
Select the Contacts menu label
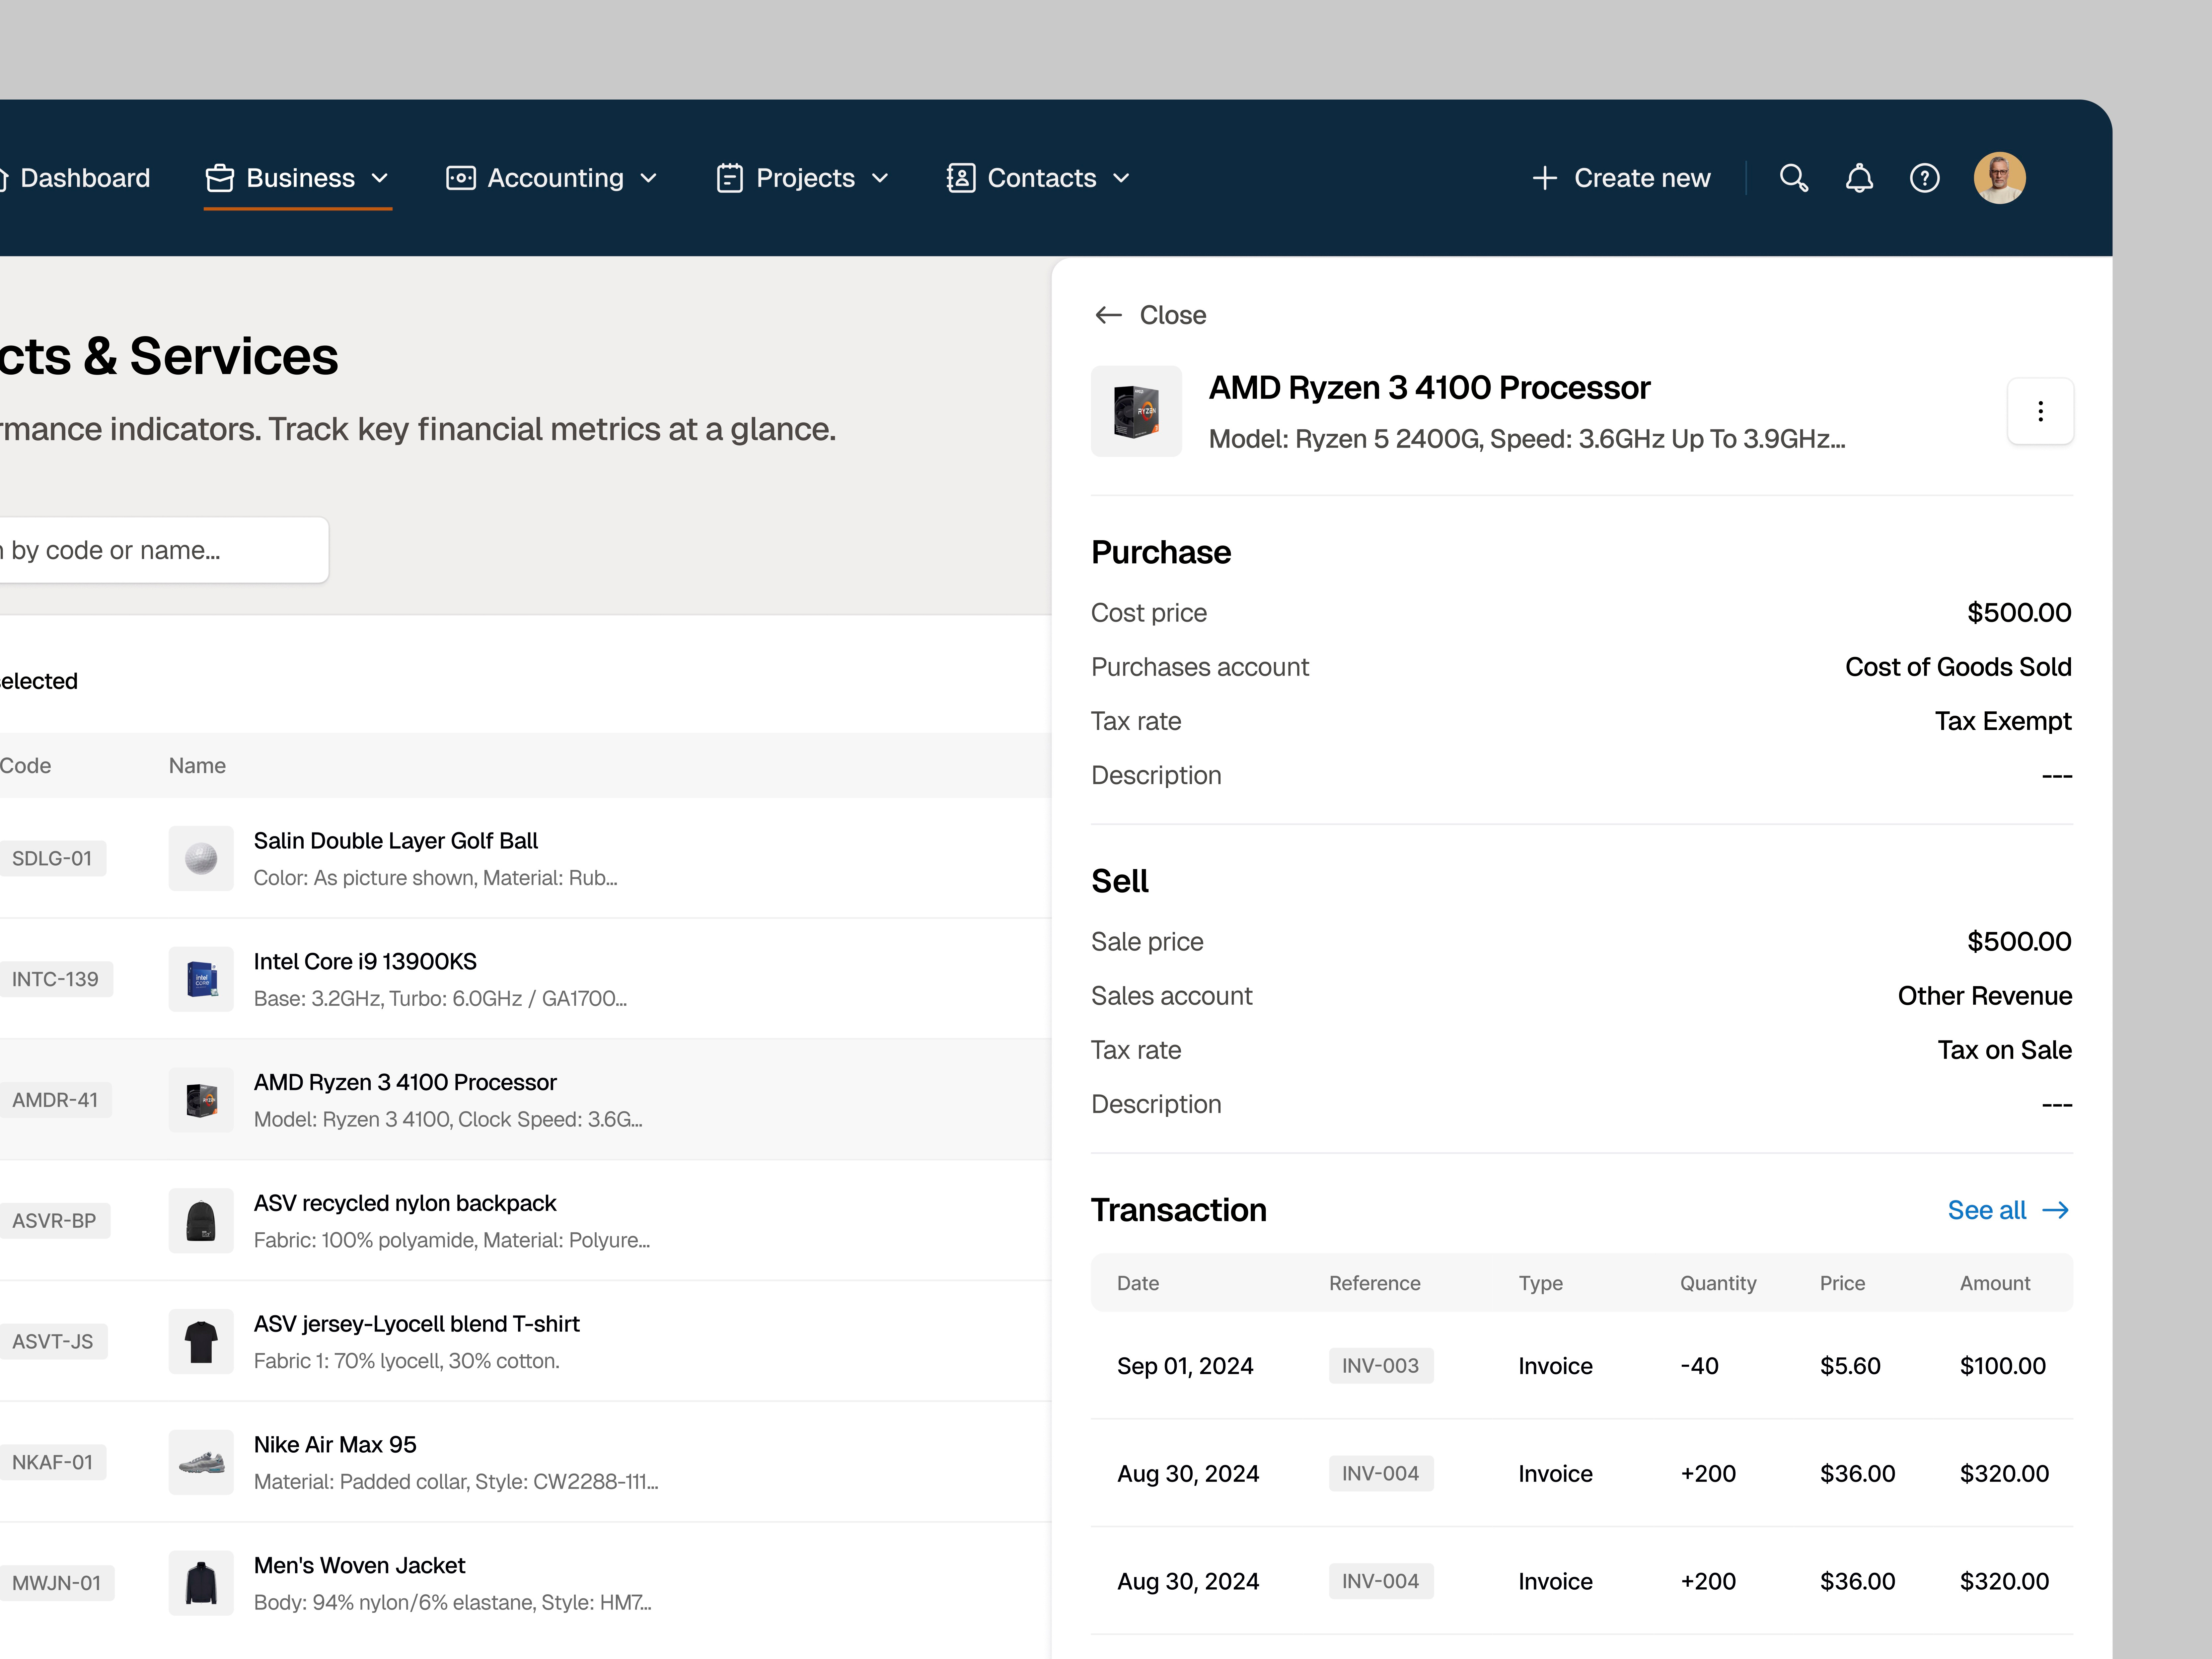click(1042, 178)
